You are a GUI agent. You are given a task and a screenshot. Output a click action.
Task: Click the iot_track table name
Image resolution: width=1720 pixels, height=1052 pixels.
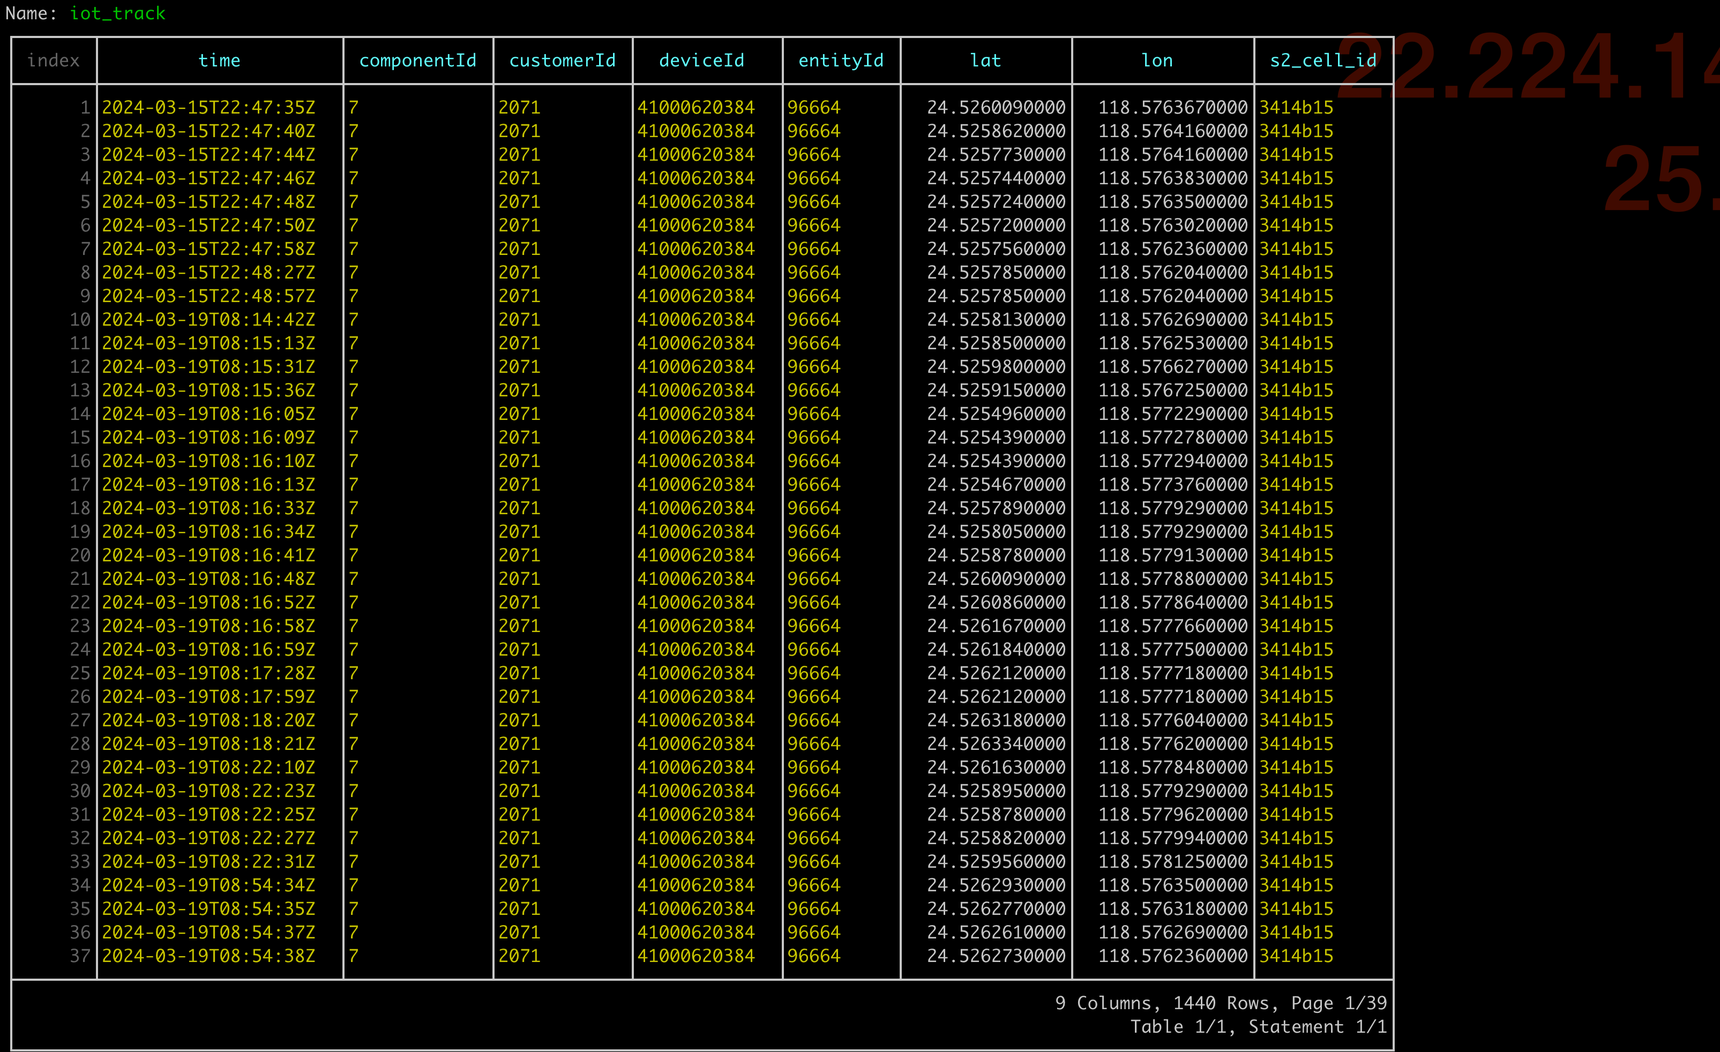[x=117, y=14]
